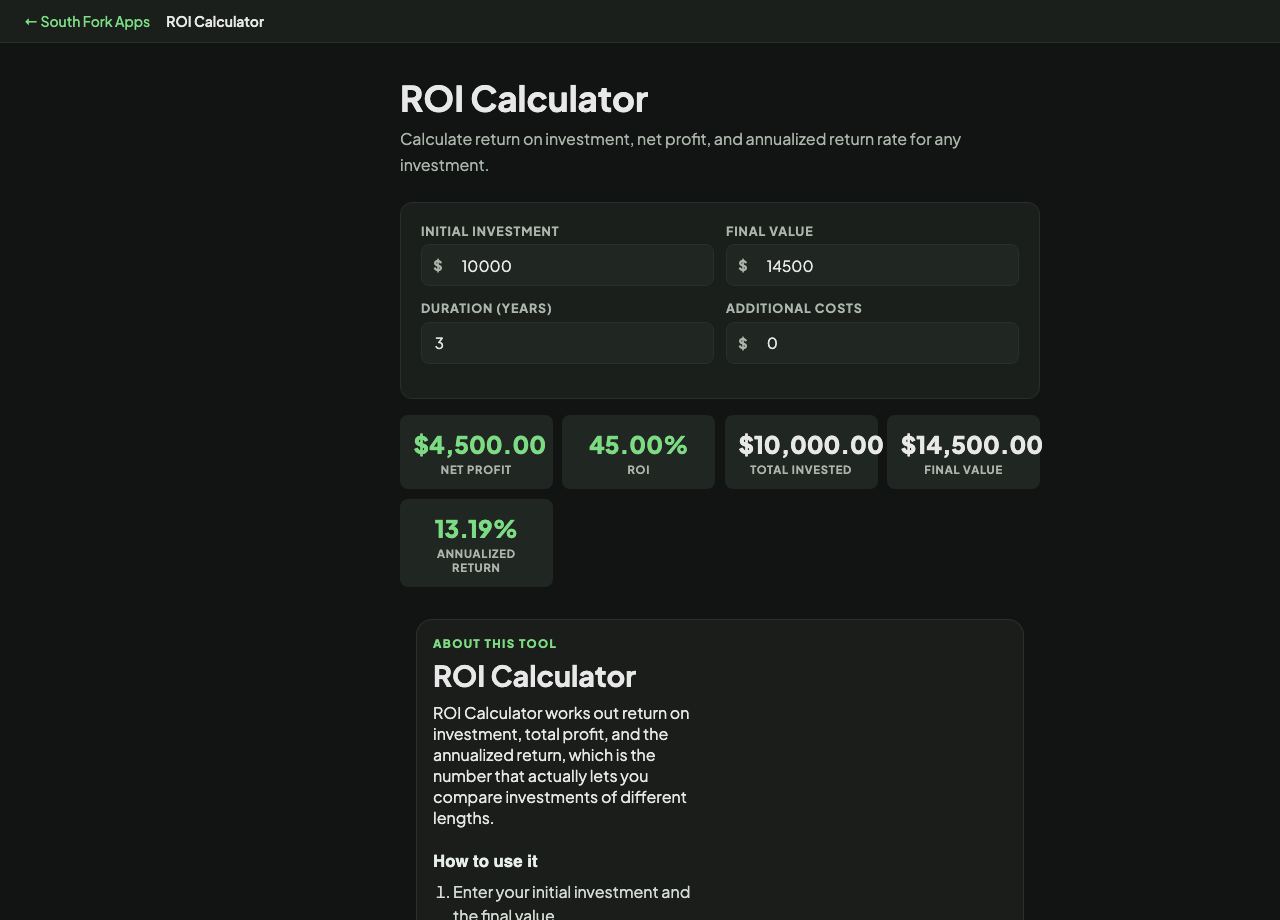Click the ROI Calculator heading in the about card

(x=534, y=676)
